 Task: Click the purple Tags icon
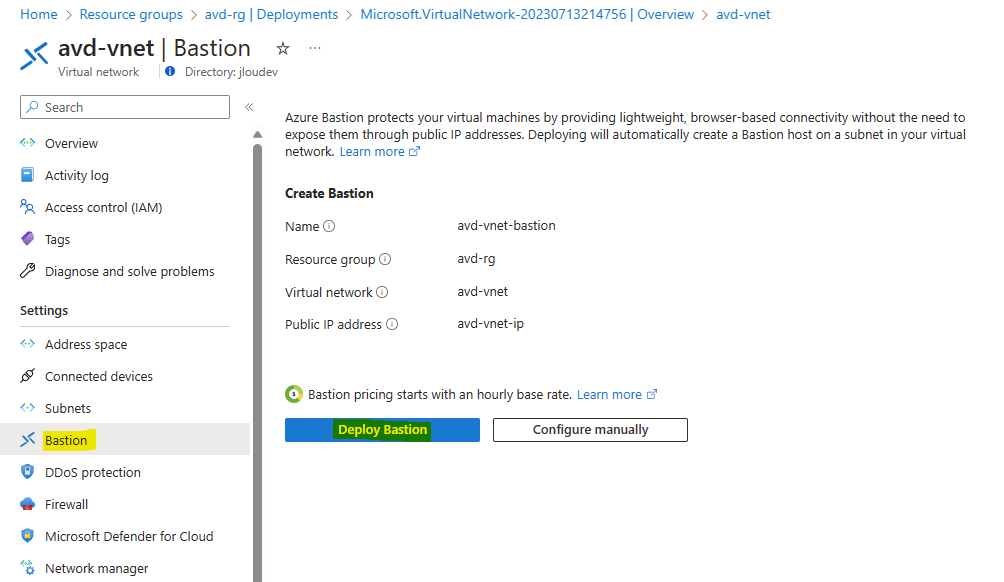tap(28, 239)
